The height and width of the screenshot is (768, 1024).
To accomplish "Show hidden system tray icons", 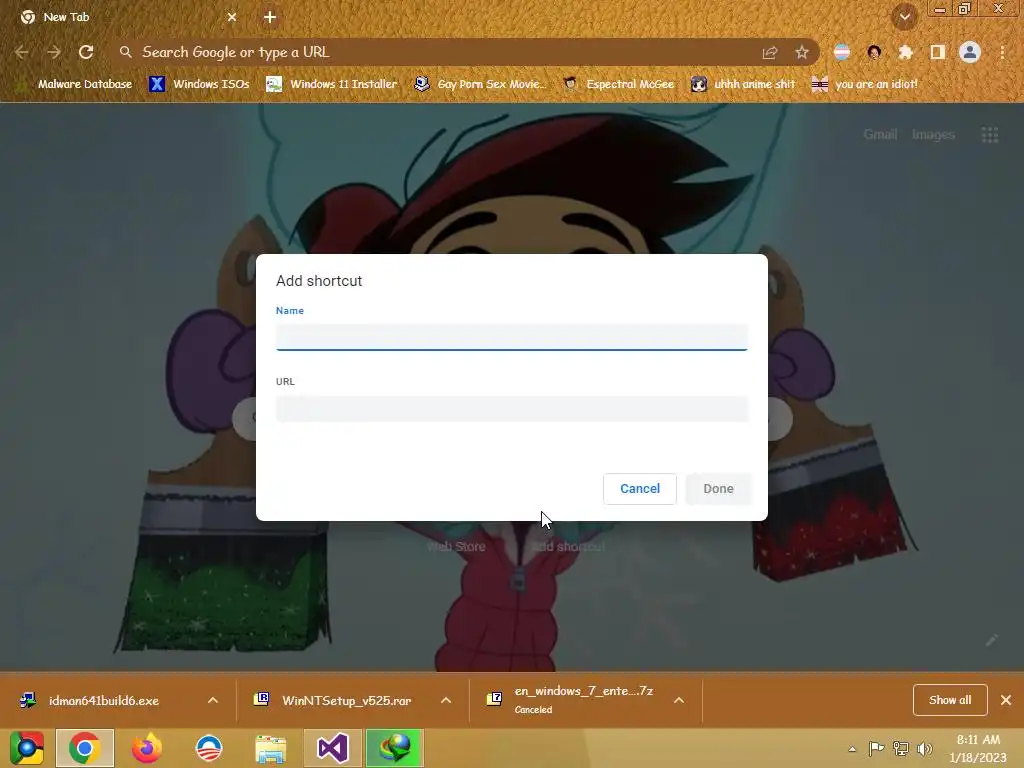I will tap(852, 749).
